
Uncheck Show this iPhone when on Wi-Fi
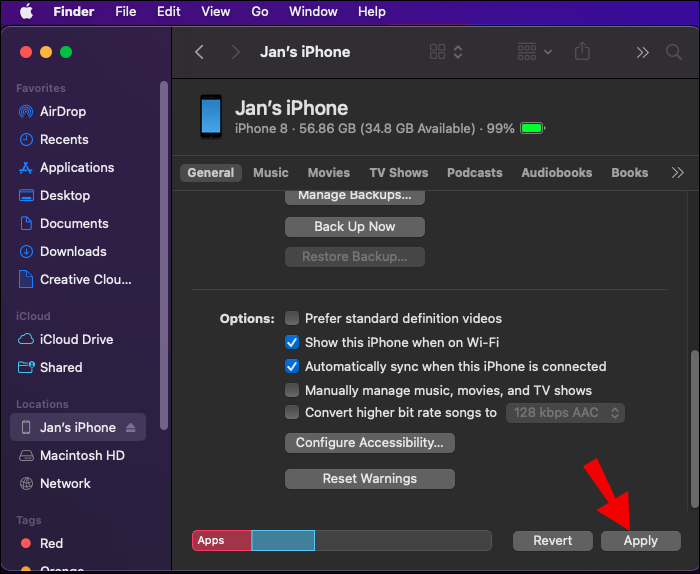coord(292,342)
